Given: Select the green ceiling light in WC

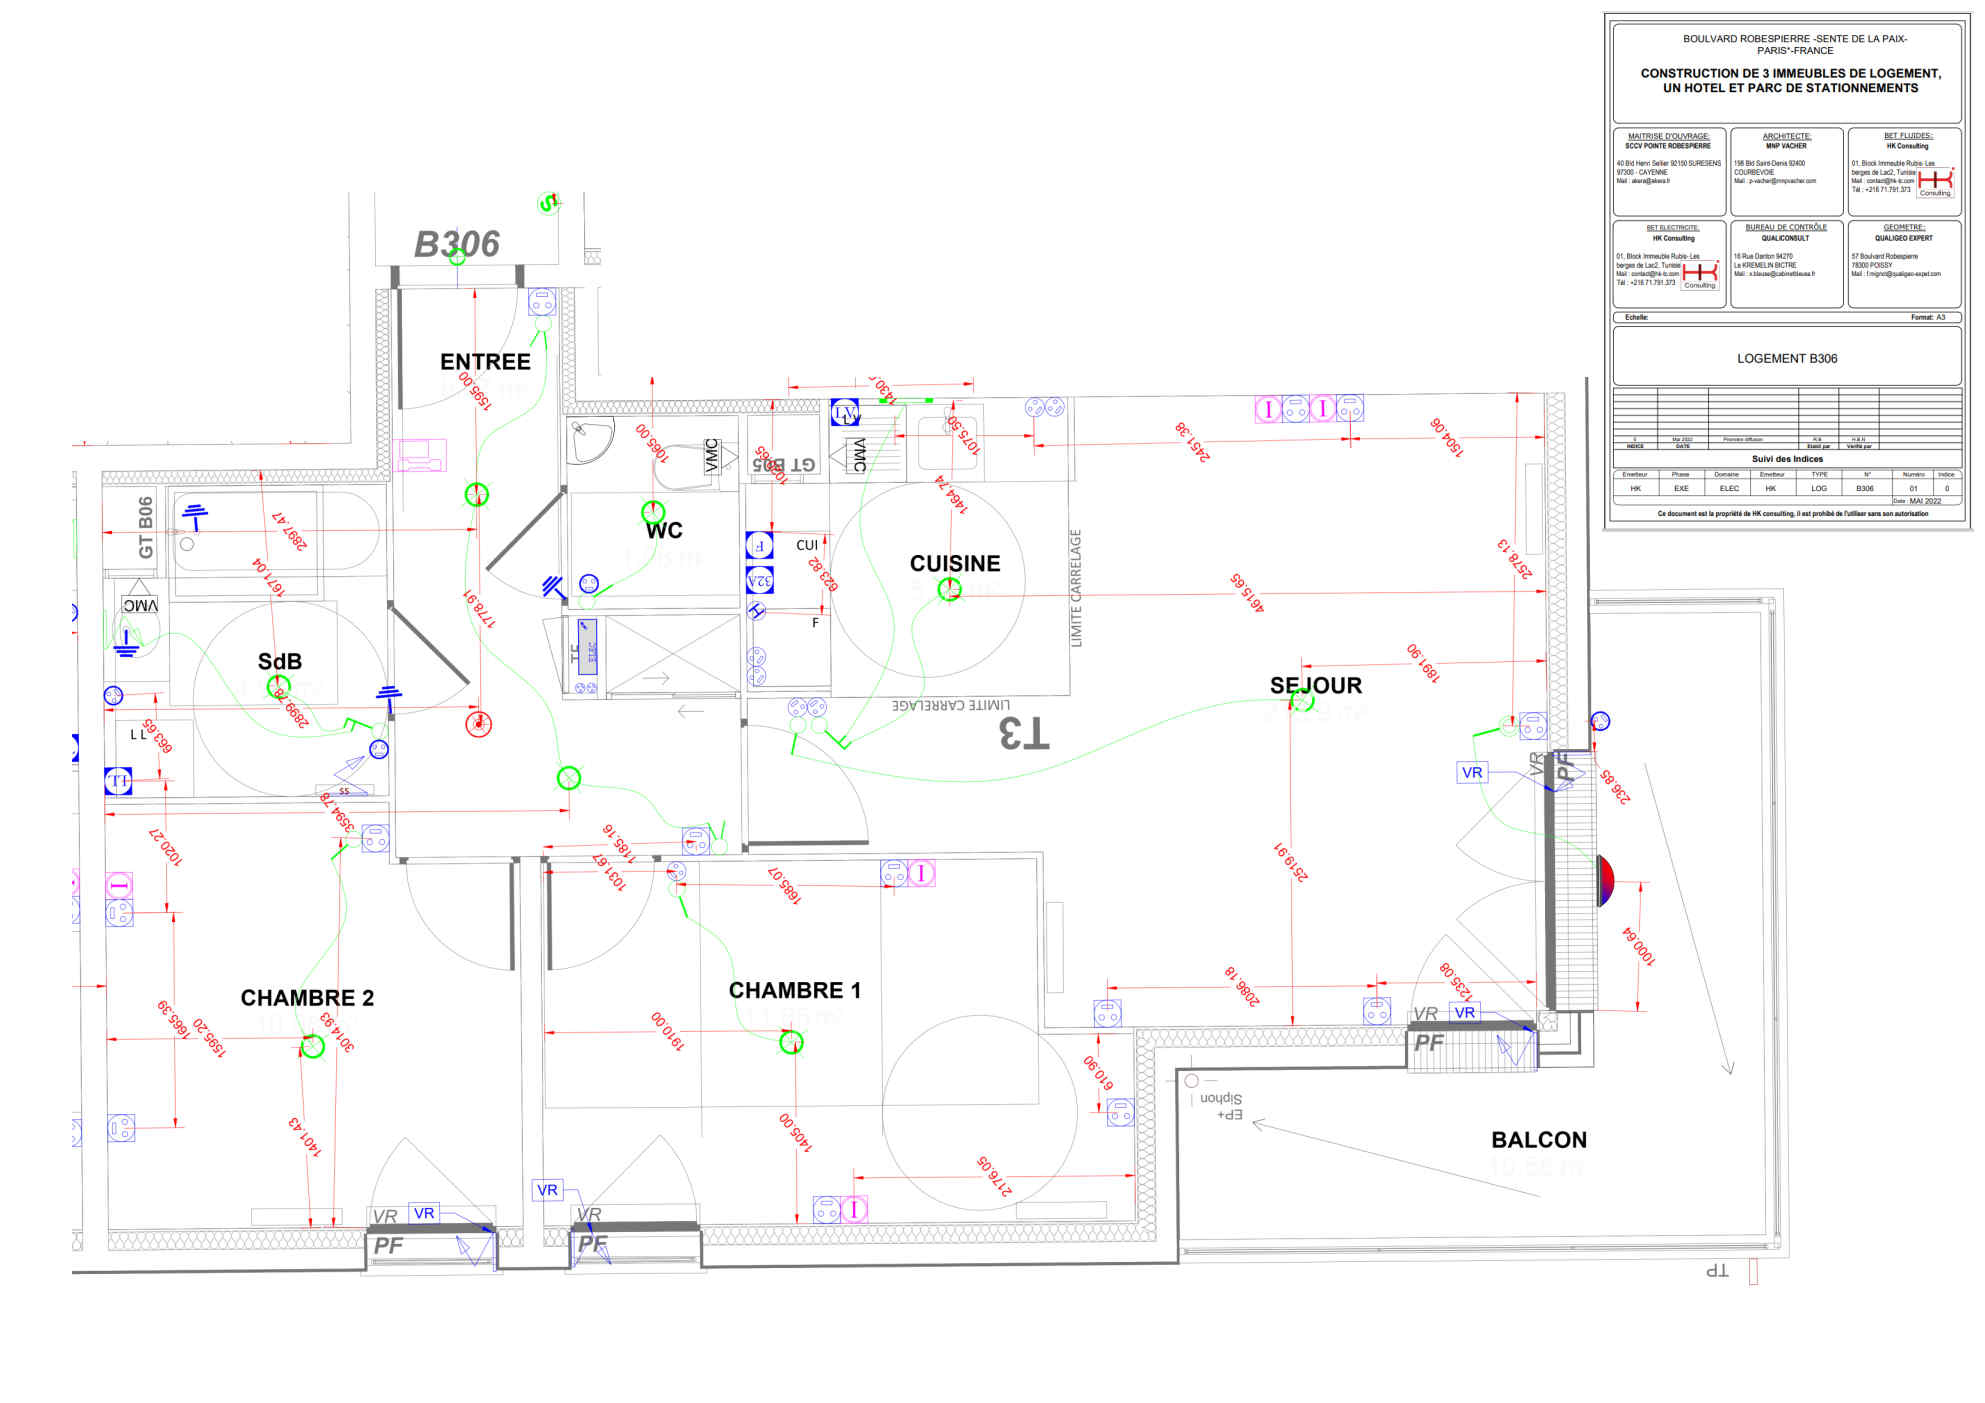Looking at the screenshot, I should 653,512.
